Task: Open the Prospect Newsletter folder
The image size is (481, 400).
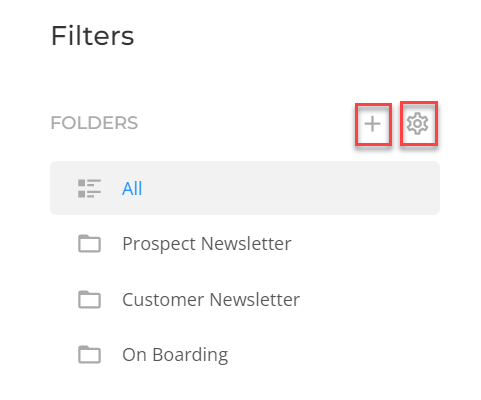Action: point(245,244)
